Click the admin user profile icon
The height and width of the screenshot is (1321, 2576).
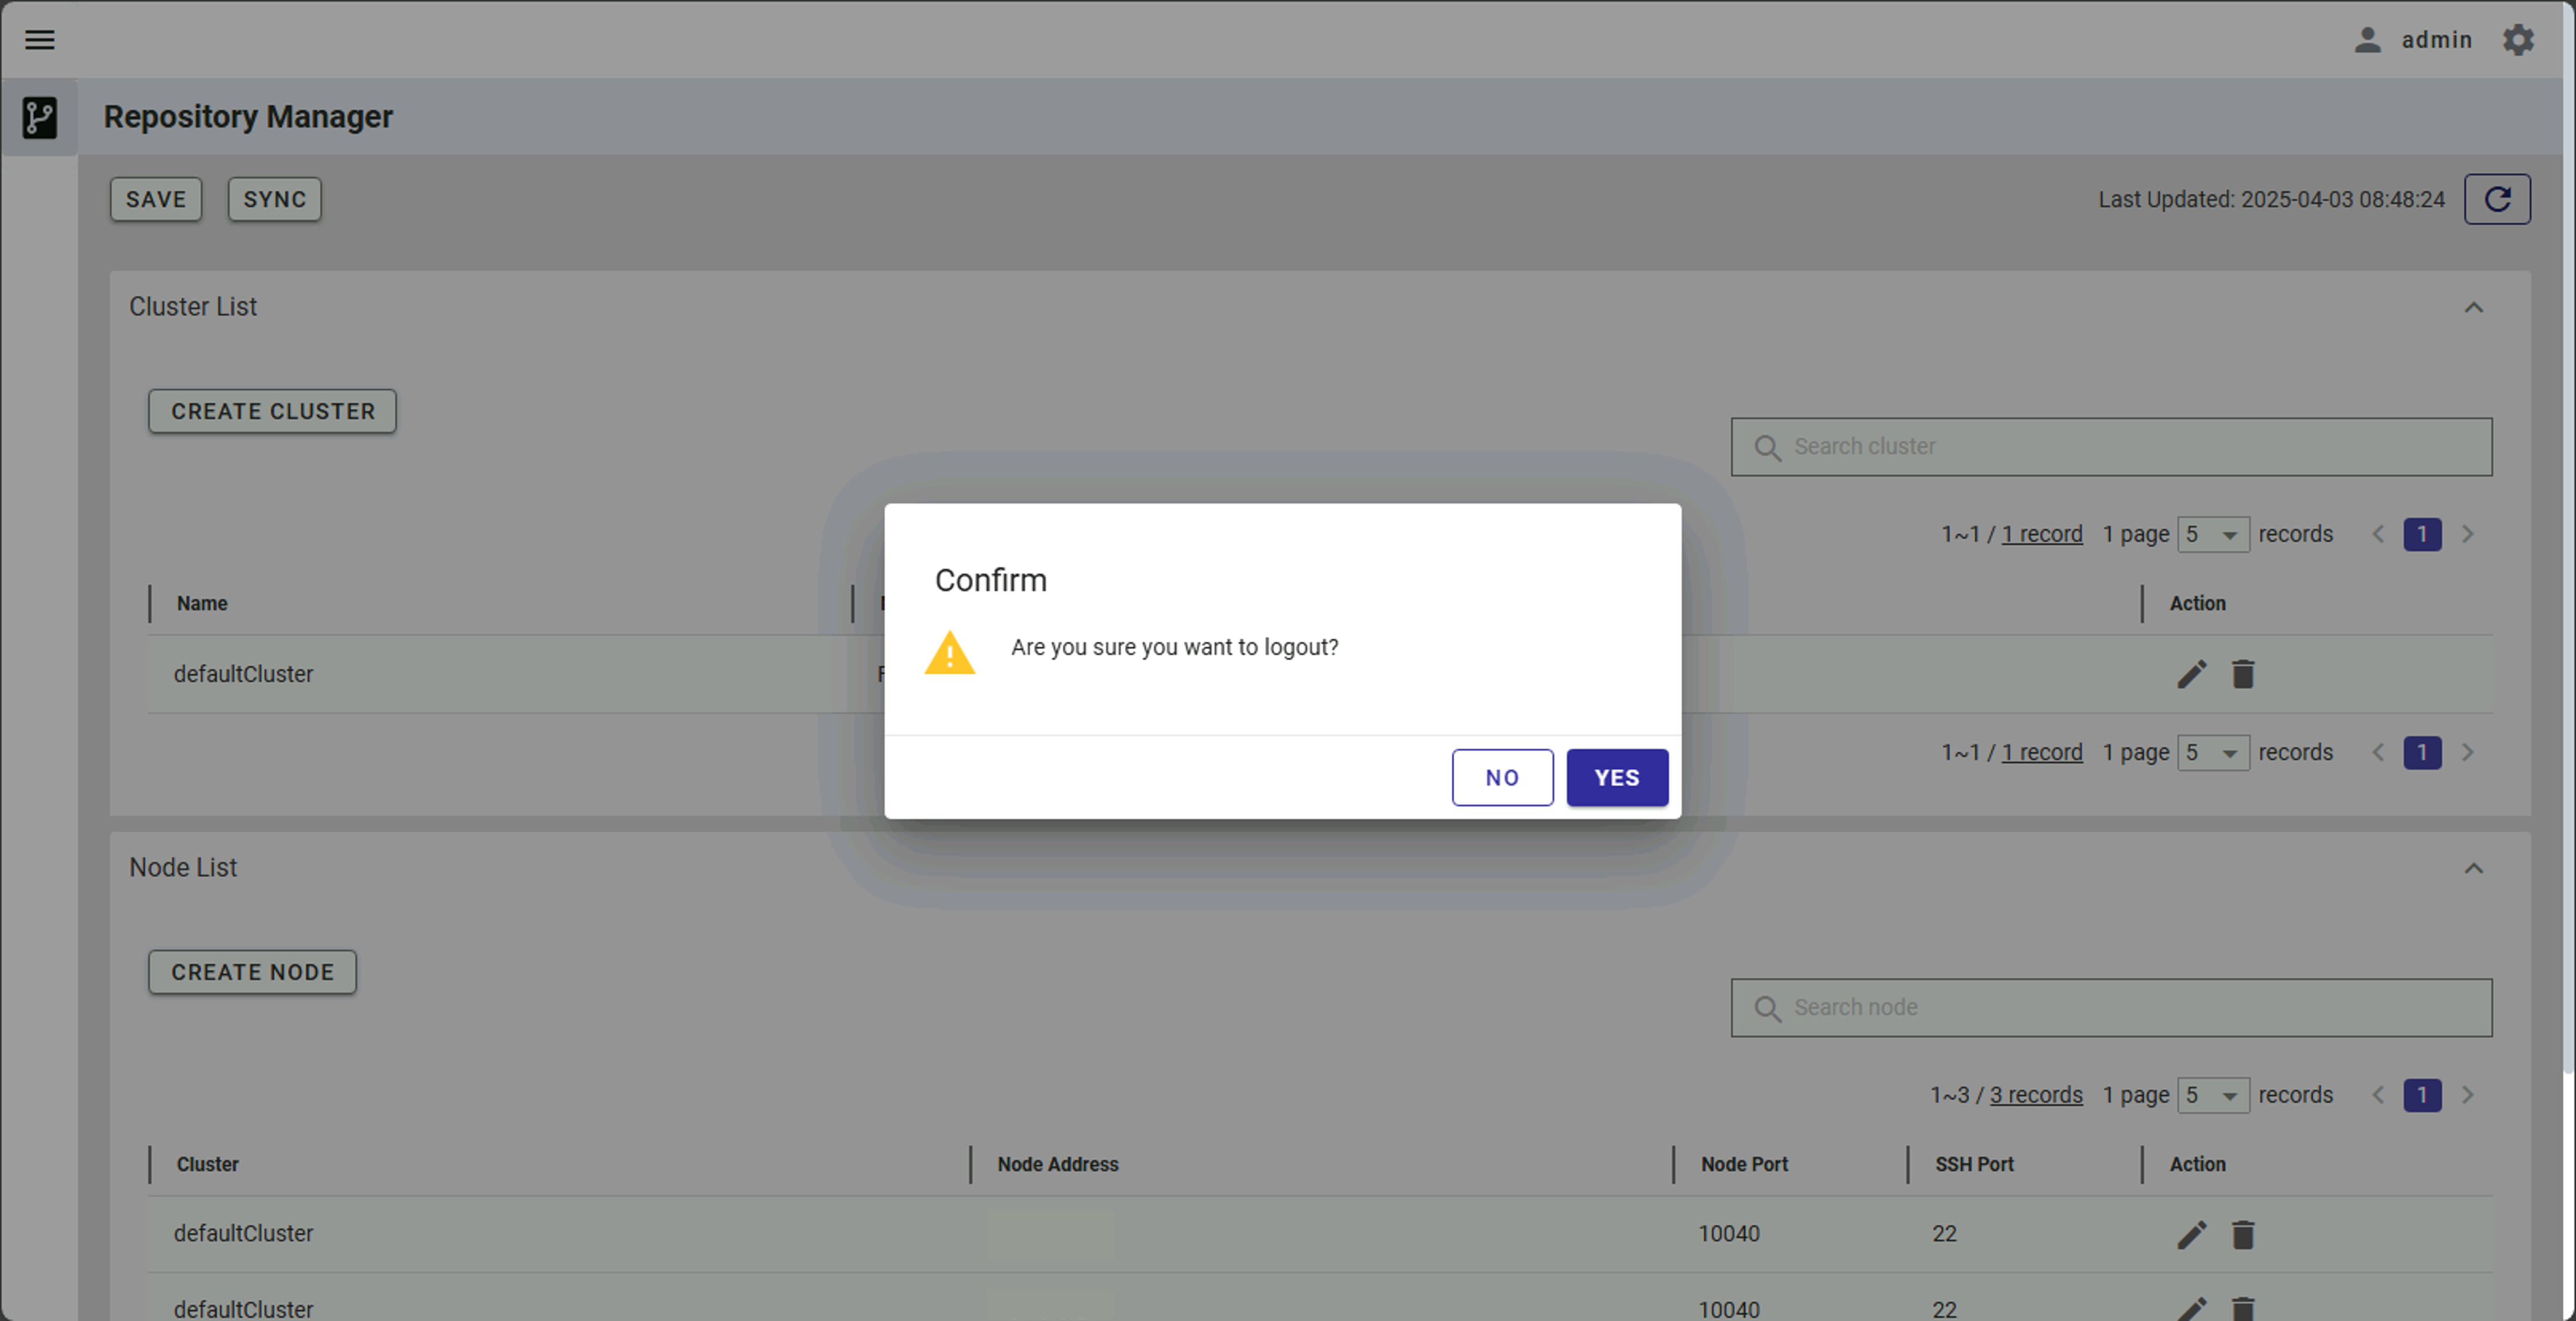coord(2367,40)
